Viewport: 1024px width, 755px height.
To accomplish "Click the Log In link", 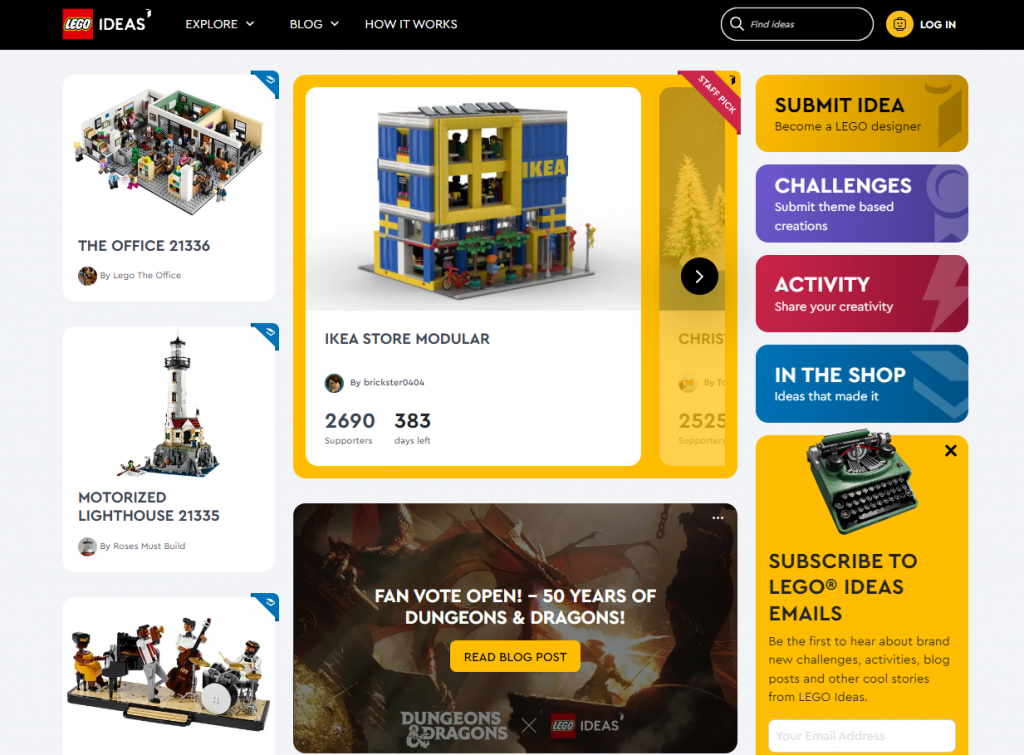I will [937, 25].
